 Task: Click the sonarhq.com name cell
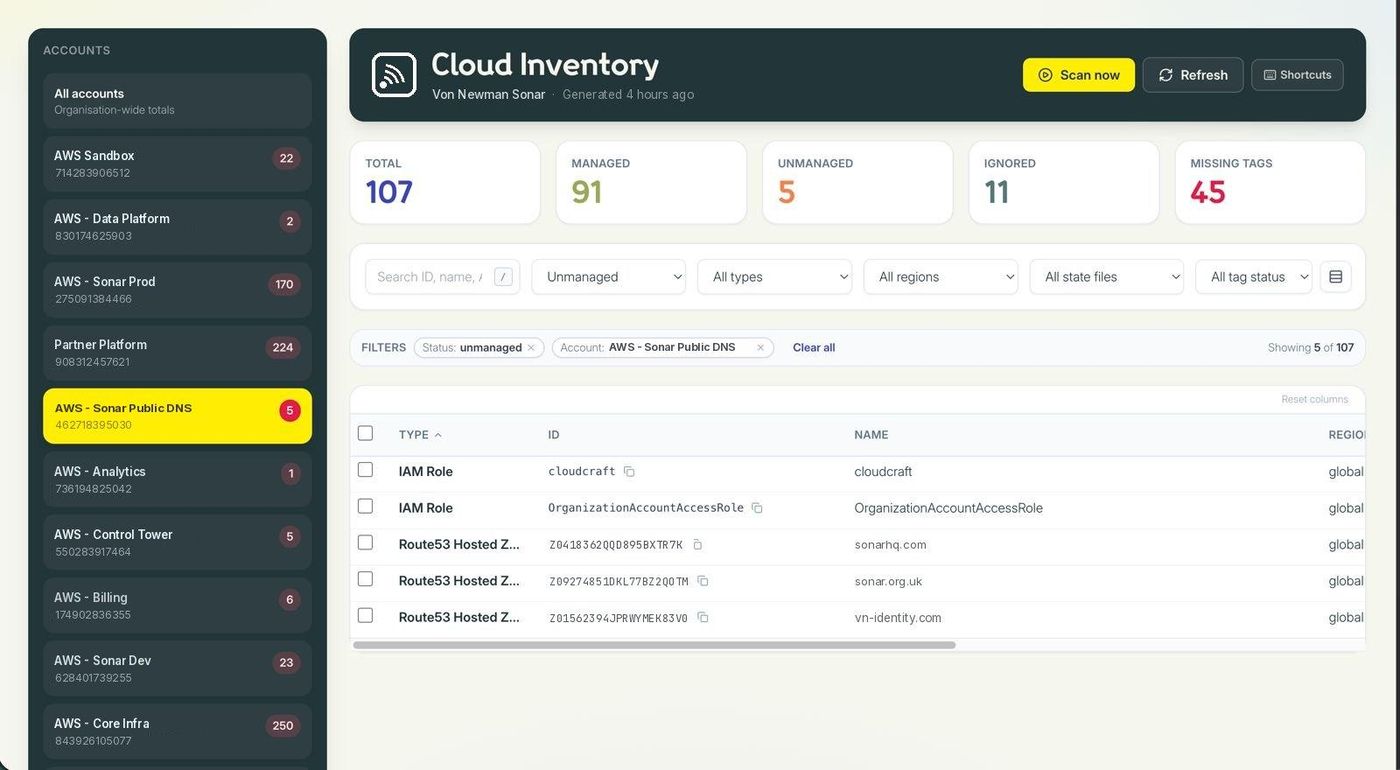890,545
